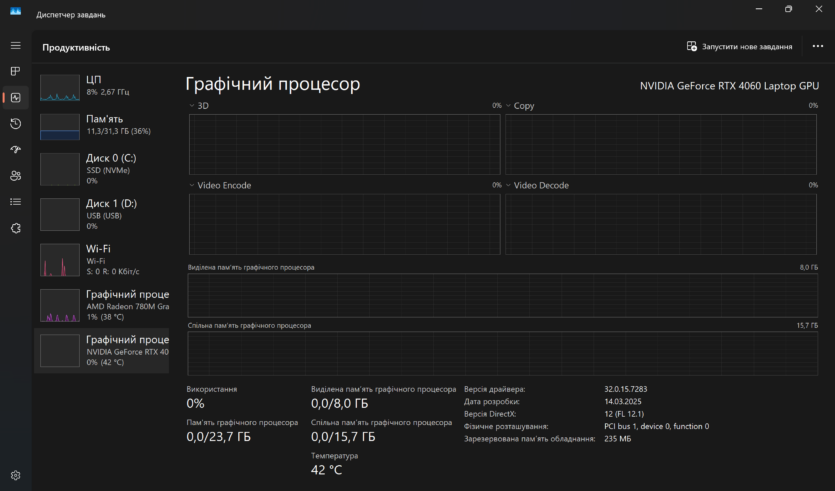Switch to the Users page icon
The height and width of the screenshot is (491, 835).
tap(15, 176)
